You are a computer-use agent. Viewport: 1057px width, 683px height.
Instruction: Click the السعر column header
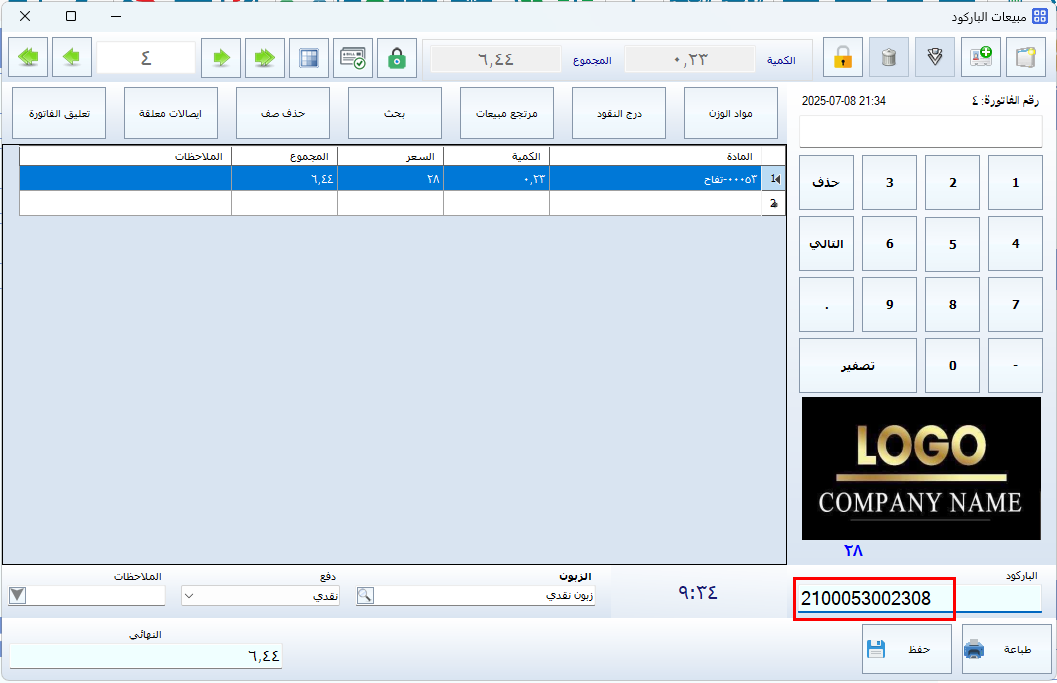(390, 156)
